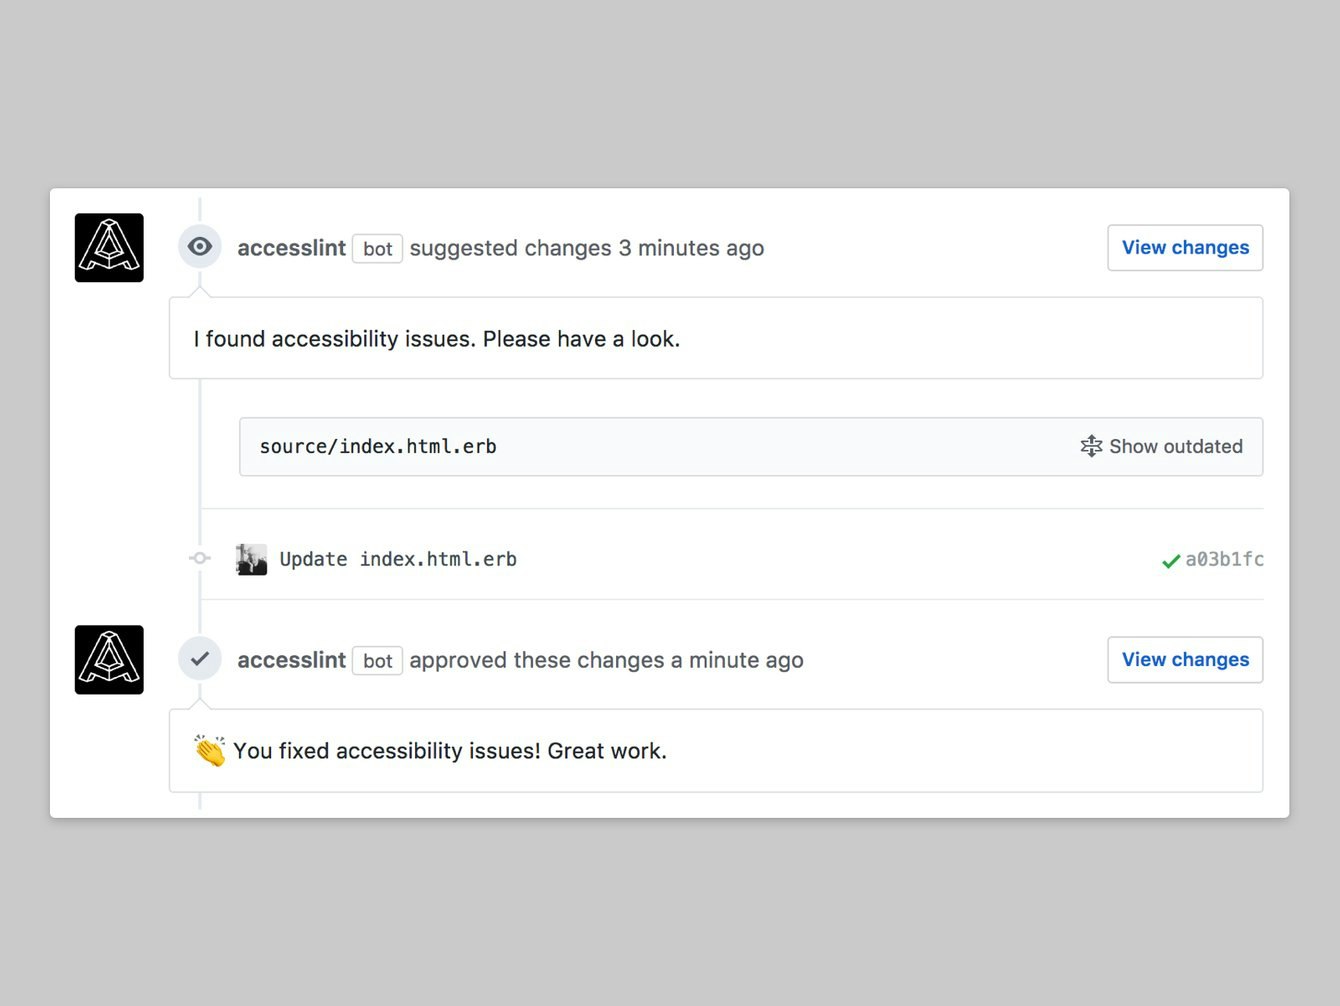Open View changes for the approved review

coord(1184,659)
